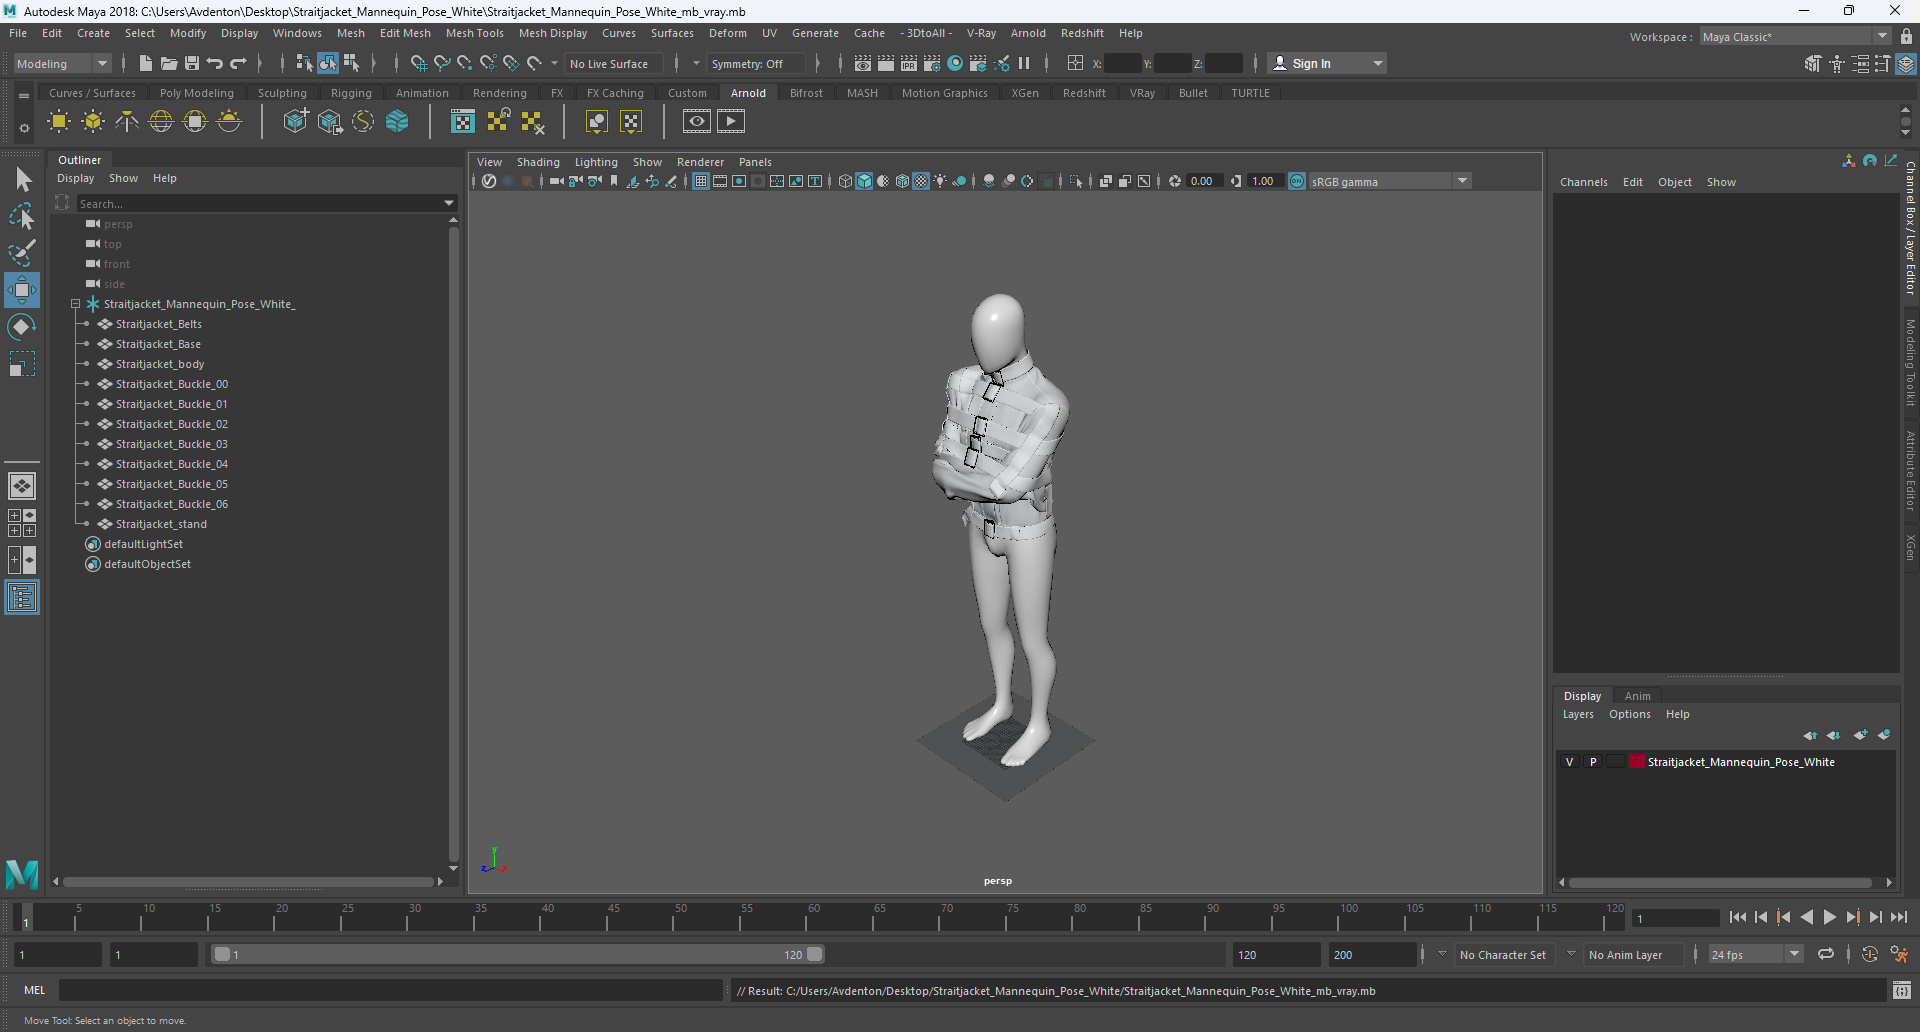Create an Arnold area light from the shelf
Screen dimensions: 1920x1032
click(x=59, y=122)
